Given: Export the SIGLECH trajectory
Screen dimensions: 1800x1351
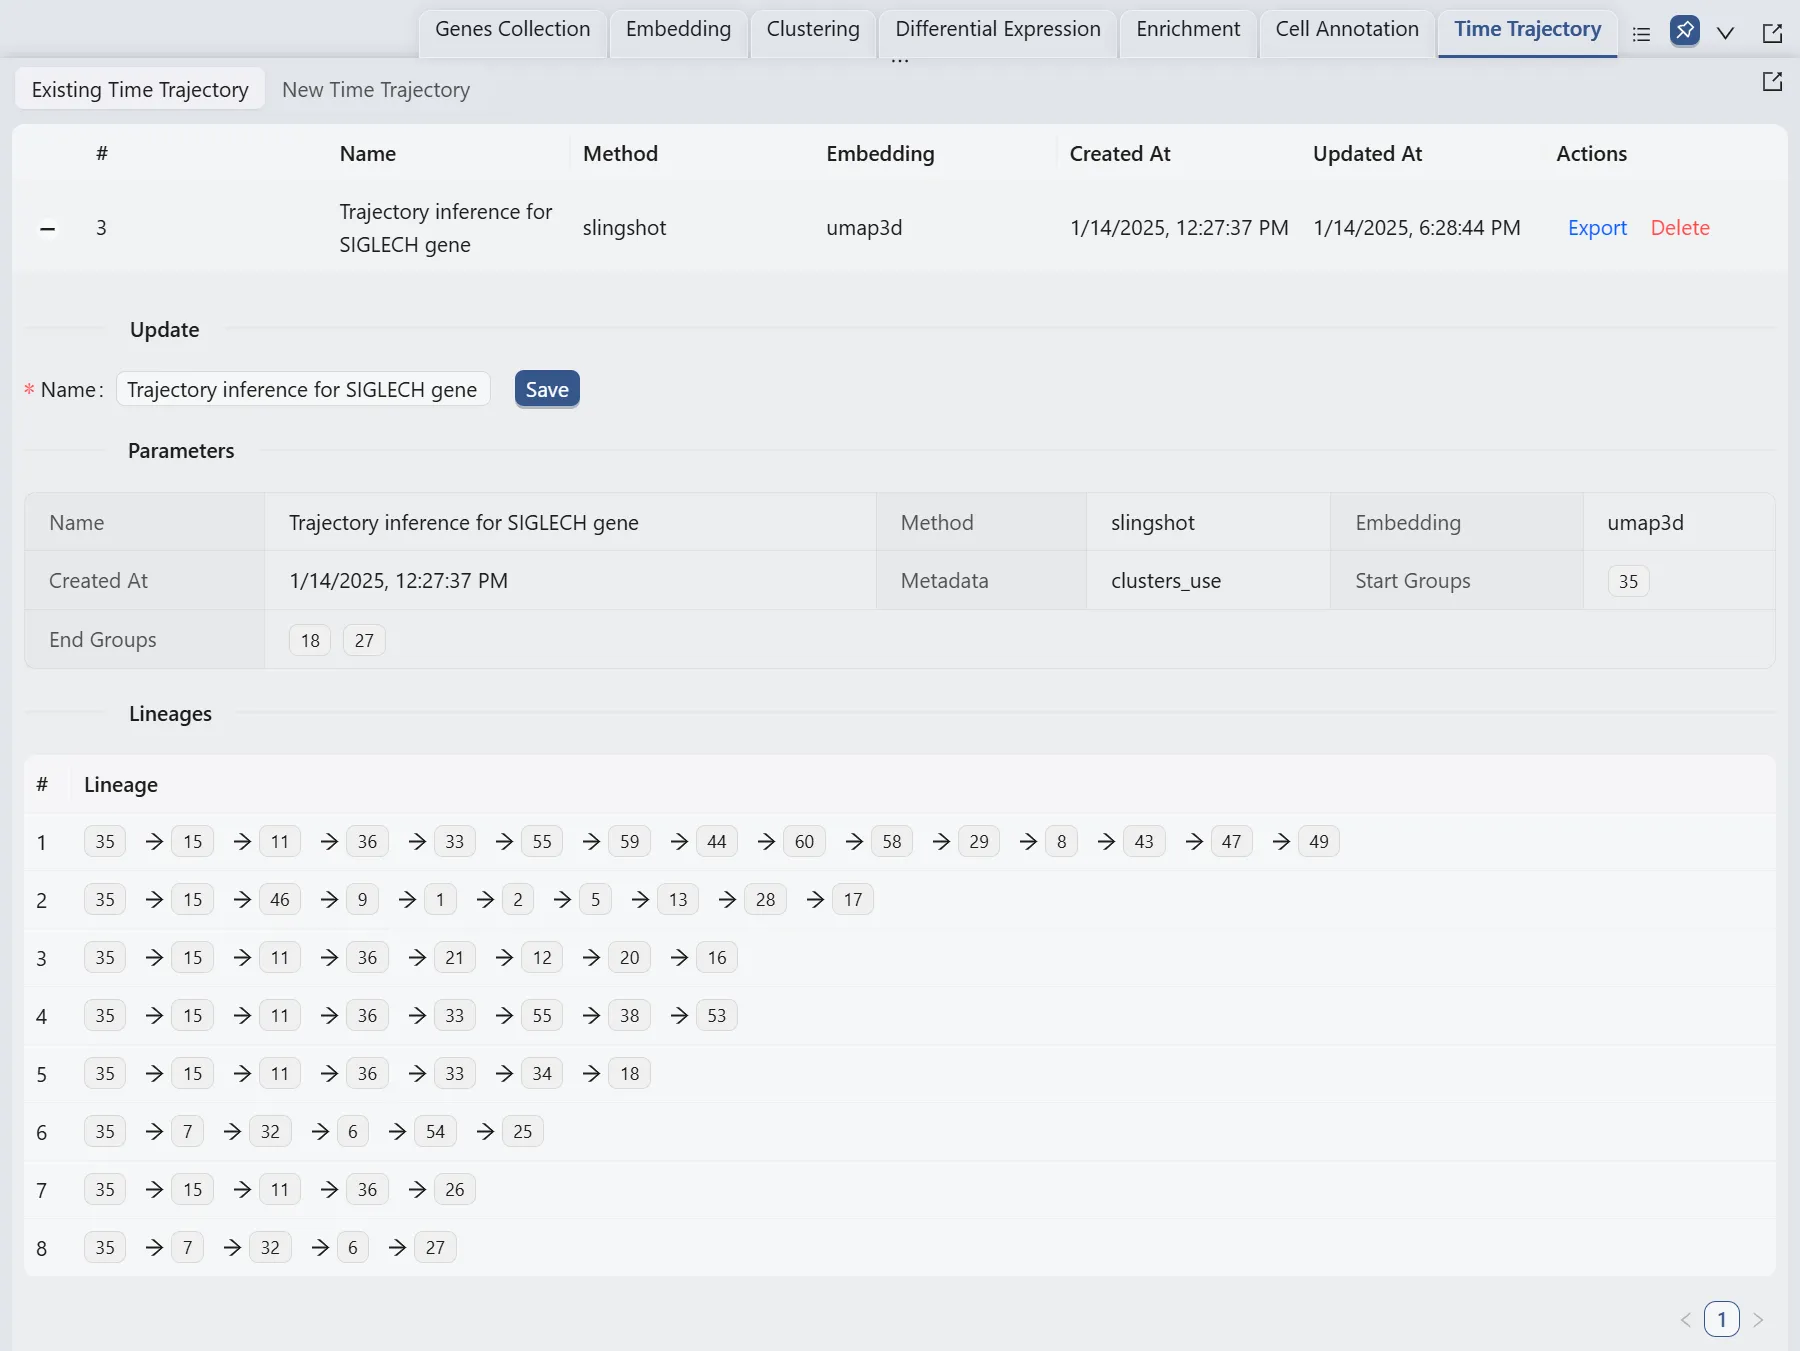Looking at the screenshot, I should tap(1597, 228).
